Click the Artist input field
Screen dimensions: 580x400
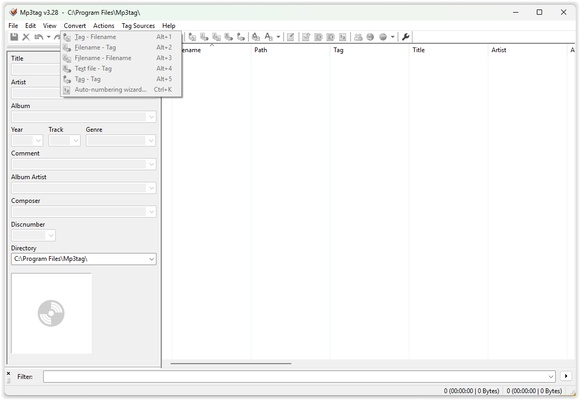coord(36,93)
